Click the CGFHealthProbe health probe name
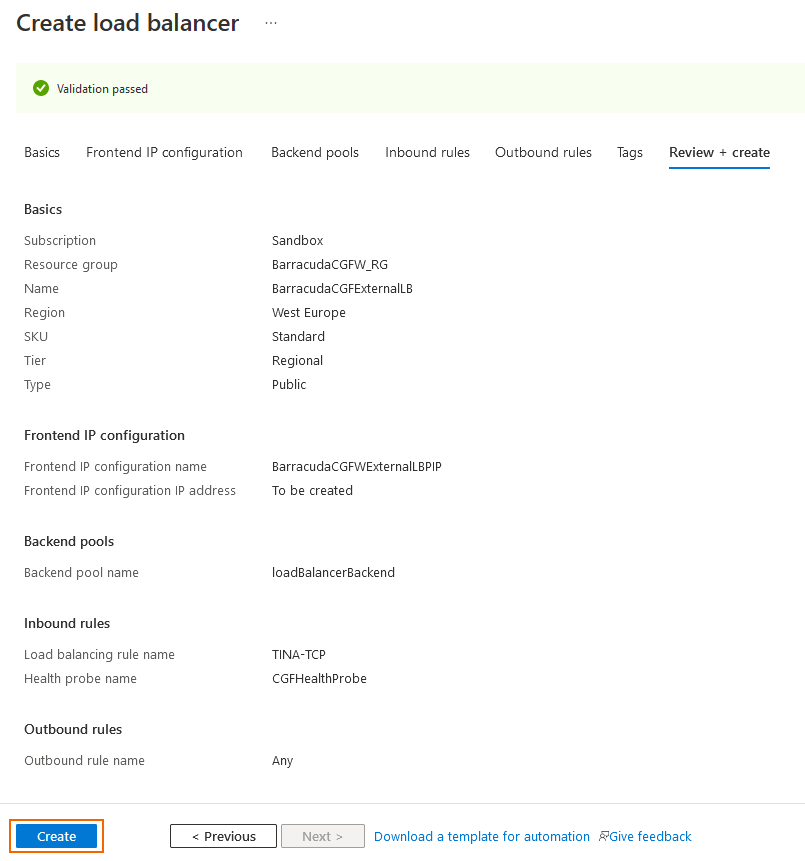Viewport: 805px width, 861px height. 319,678
